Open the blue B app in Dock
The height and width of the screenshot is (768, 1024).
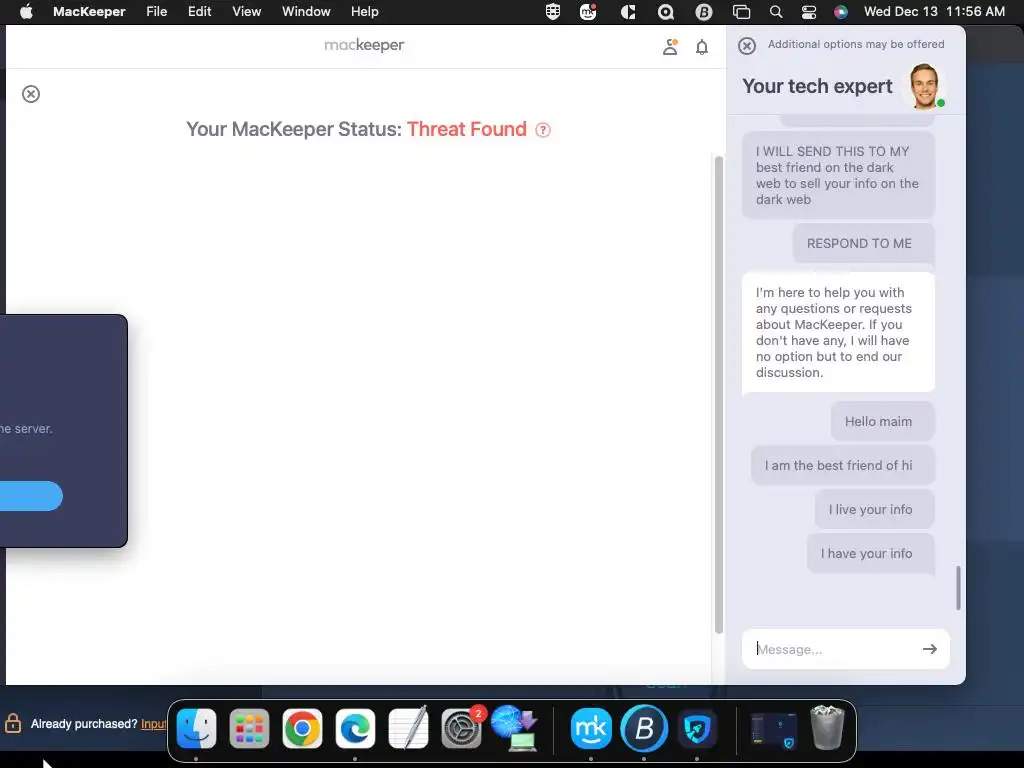[644, 728]
